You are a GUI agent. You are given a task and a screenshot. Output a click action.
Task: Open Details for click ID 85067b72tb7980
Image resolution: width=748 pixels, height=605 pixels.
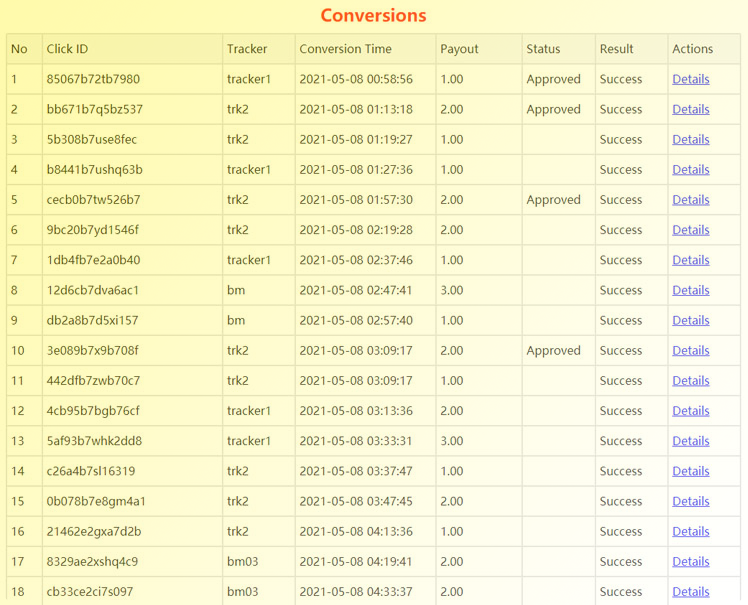pyautogui.click(x=690, y=79)
